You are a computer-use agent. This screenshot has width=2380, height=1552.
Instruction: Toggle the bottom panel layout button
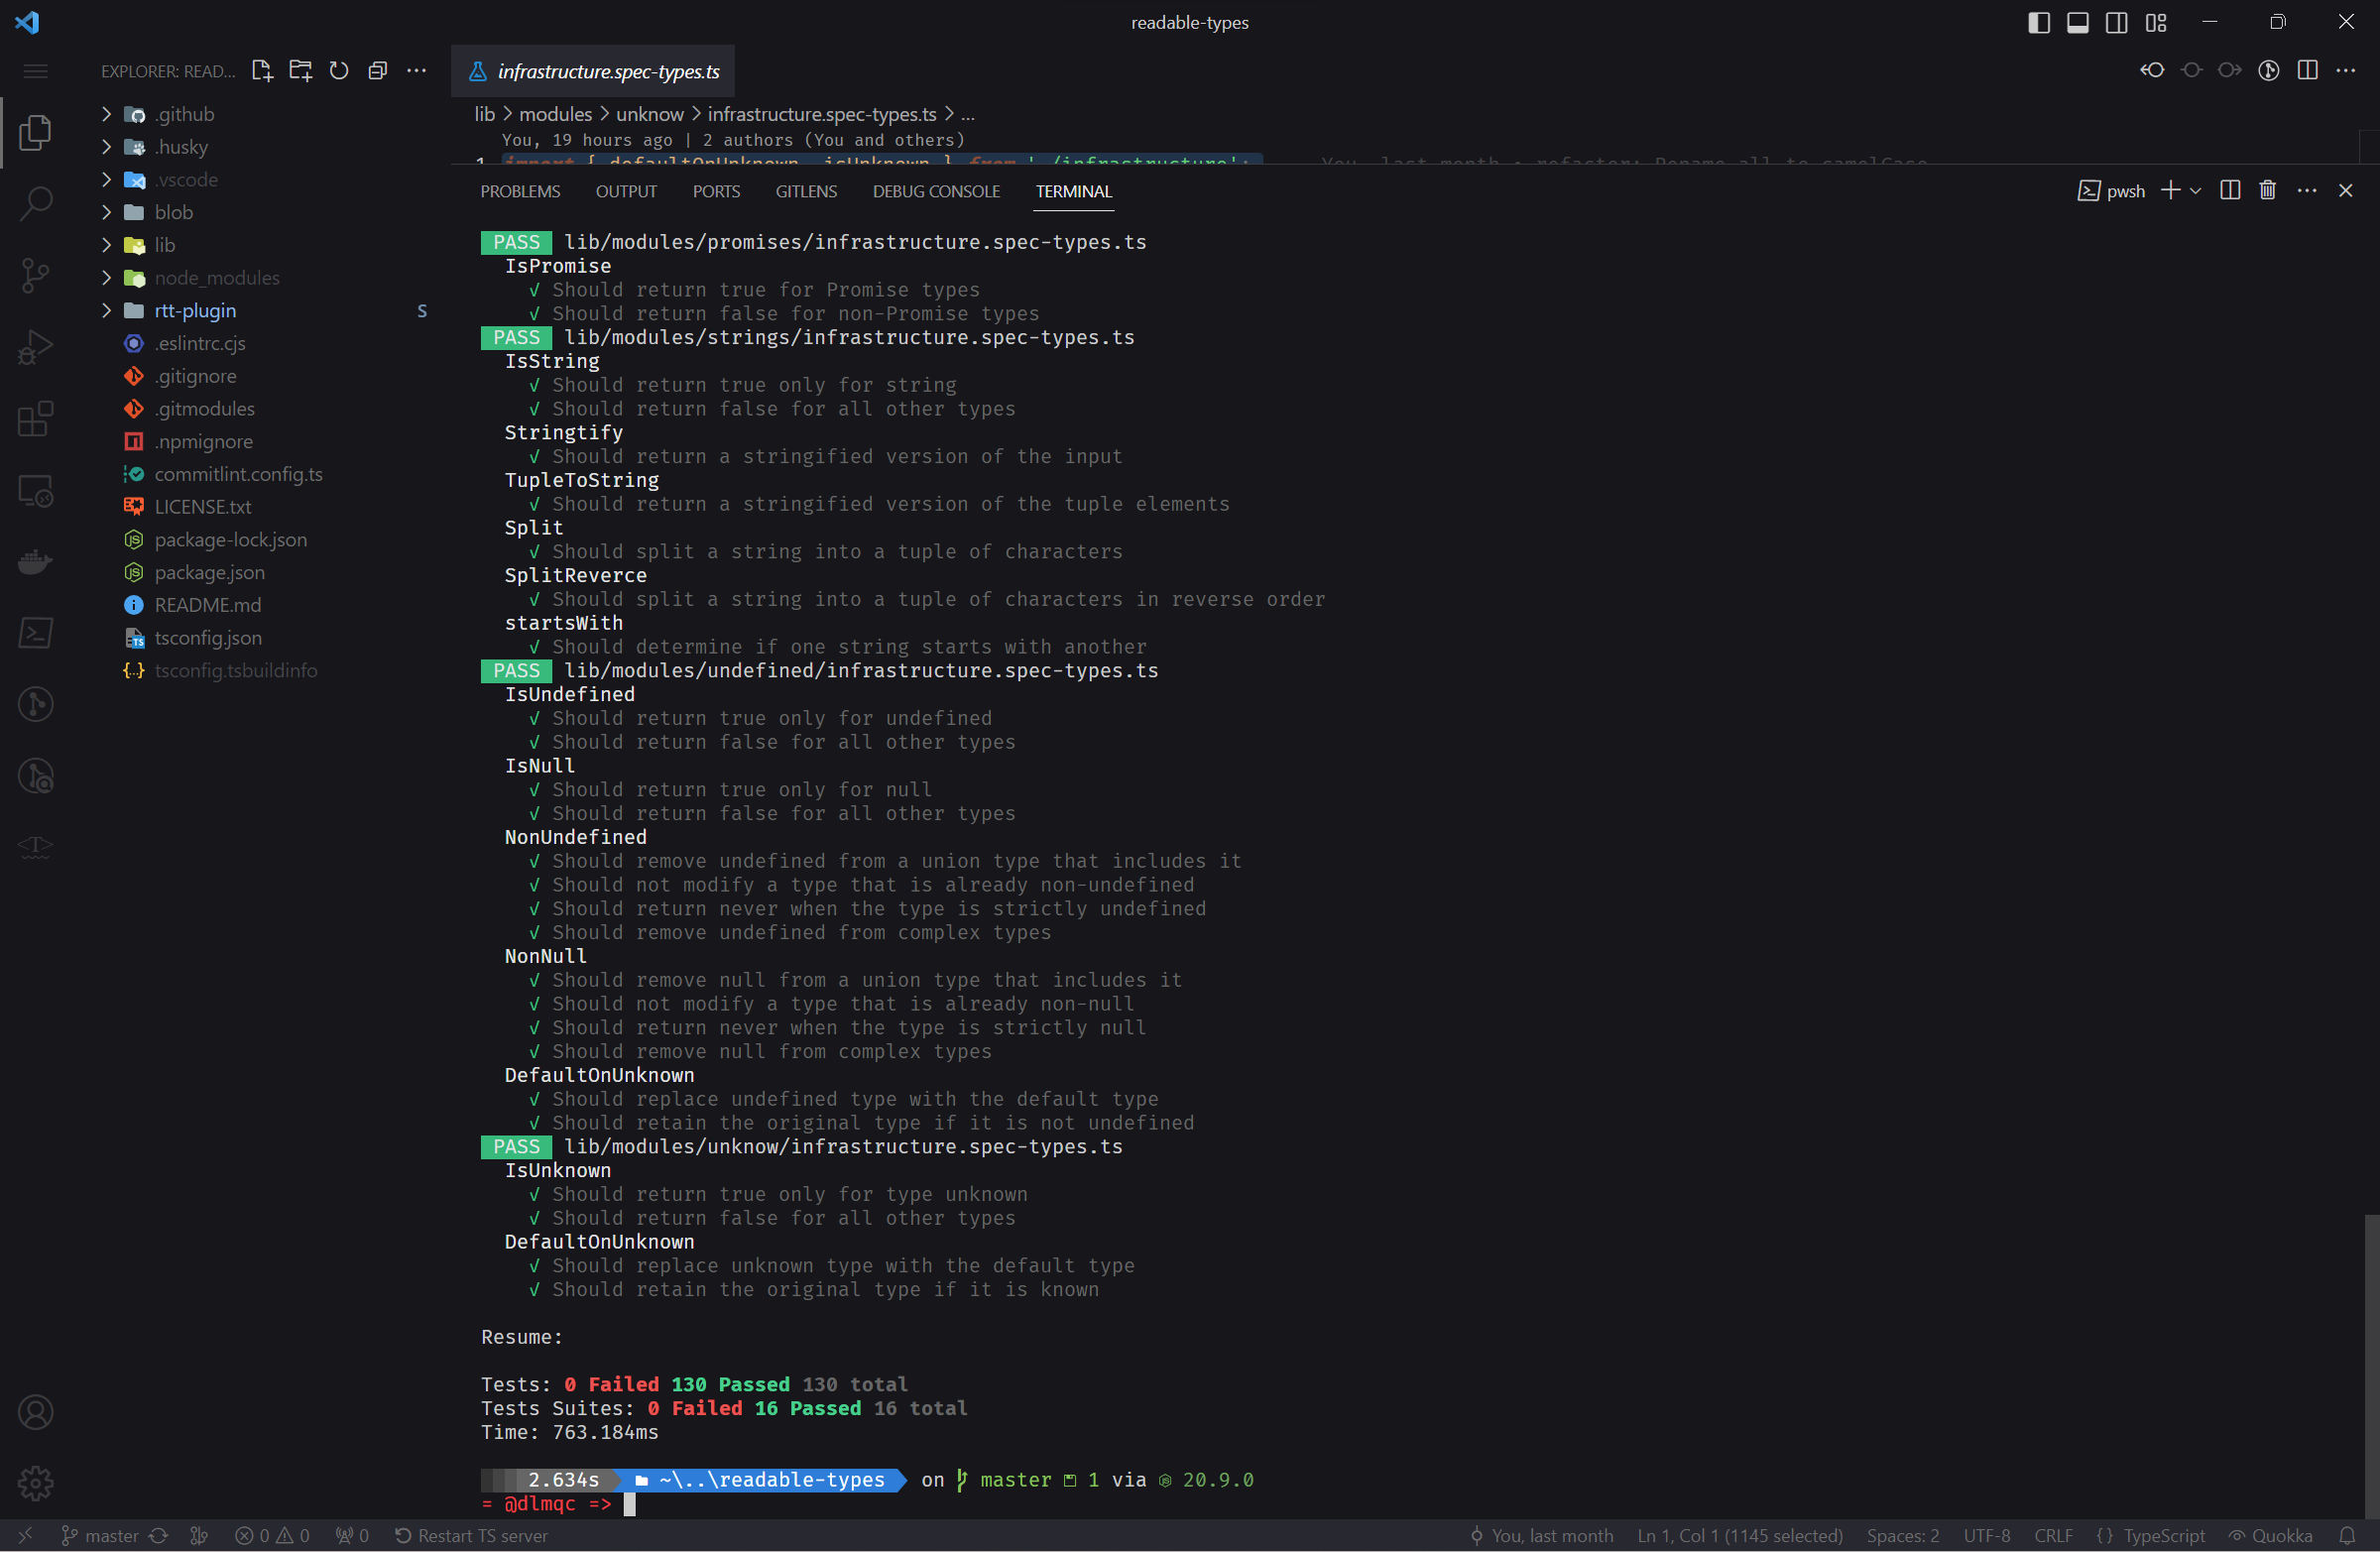click(x=2078, y=22)
